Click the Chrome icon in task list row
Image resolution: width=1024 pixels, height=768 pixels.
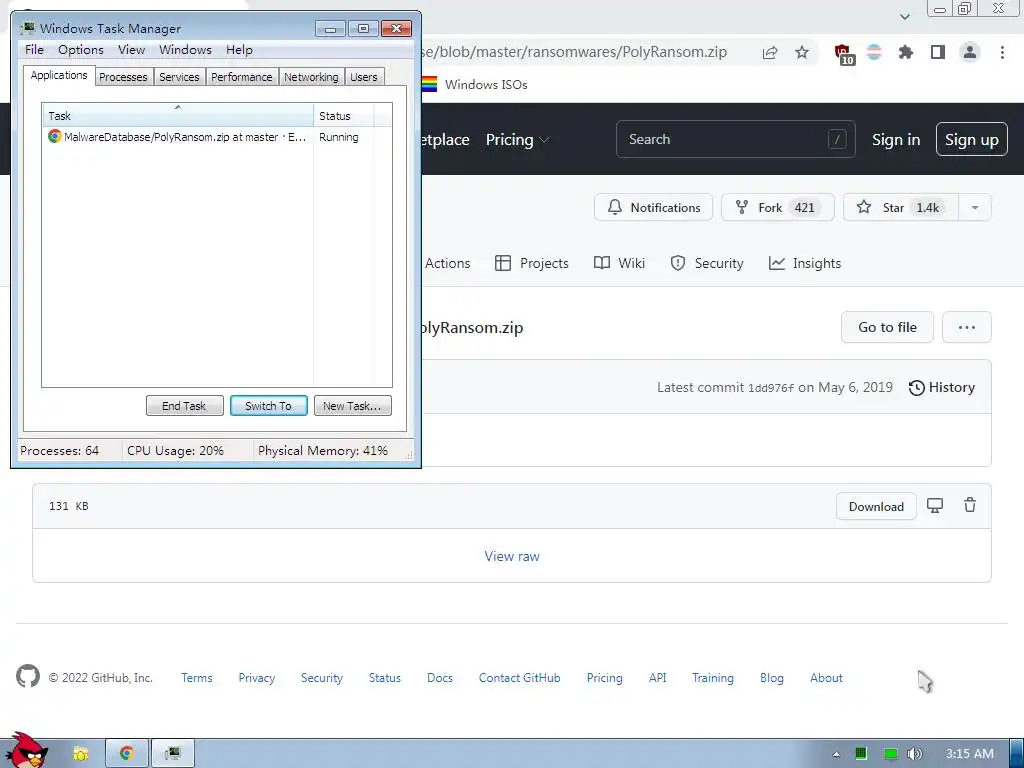(x=55, y=136)
